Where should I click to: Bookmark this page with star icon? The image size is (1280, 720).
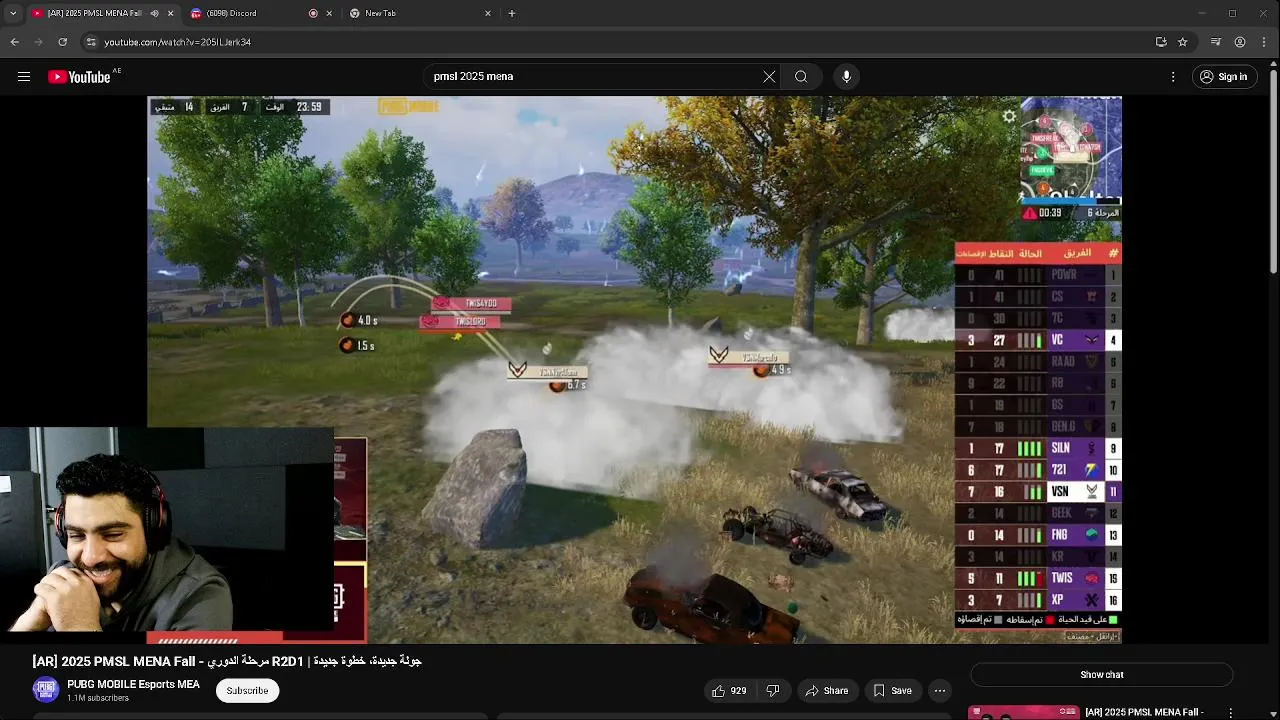click(x=1183, y=42)
